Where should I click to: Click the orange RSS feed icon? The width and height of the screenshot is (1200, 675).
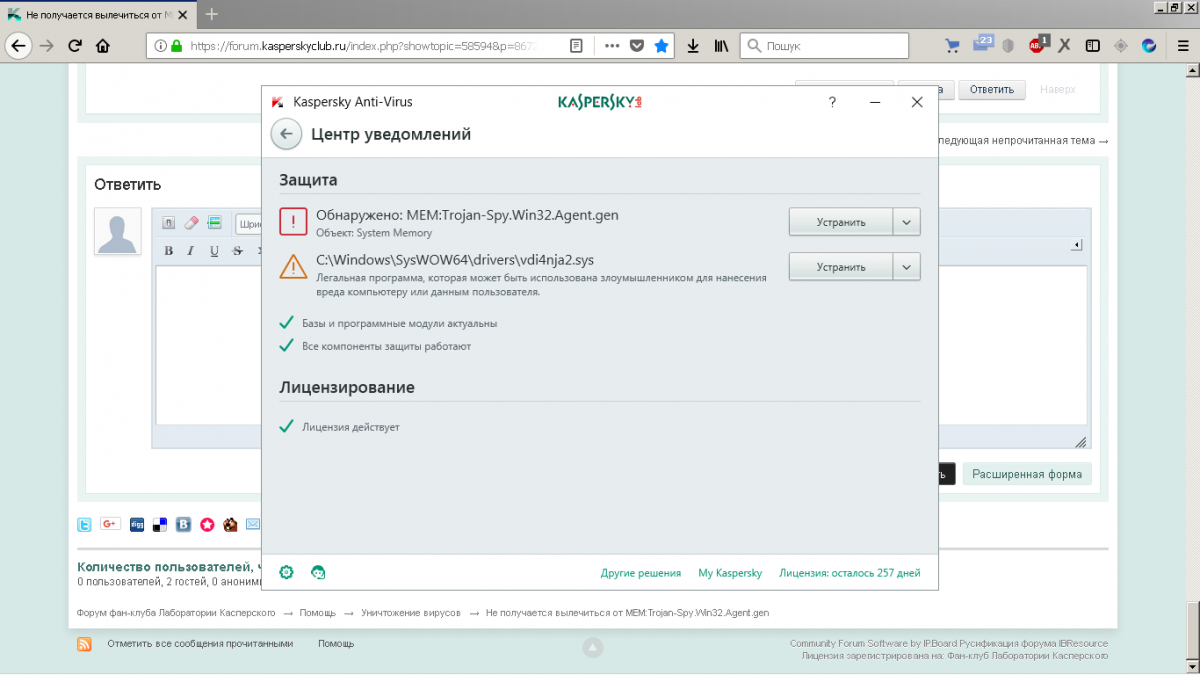point(85,644)
